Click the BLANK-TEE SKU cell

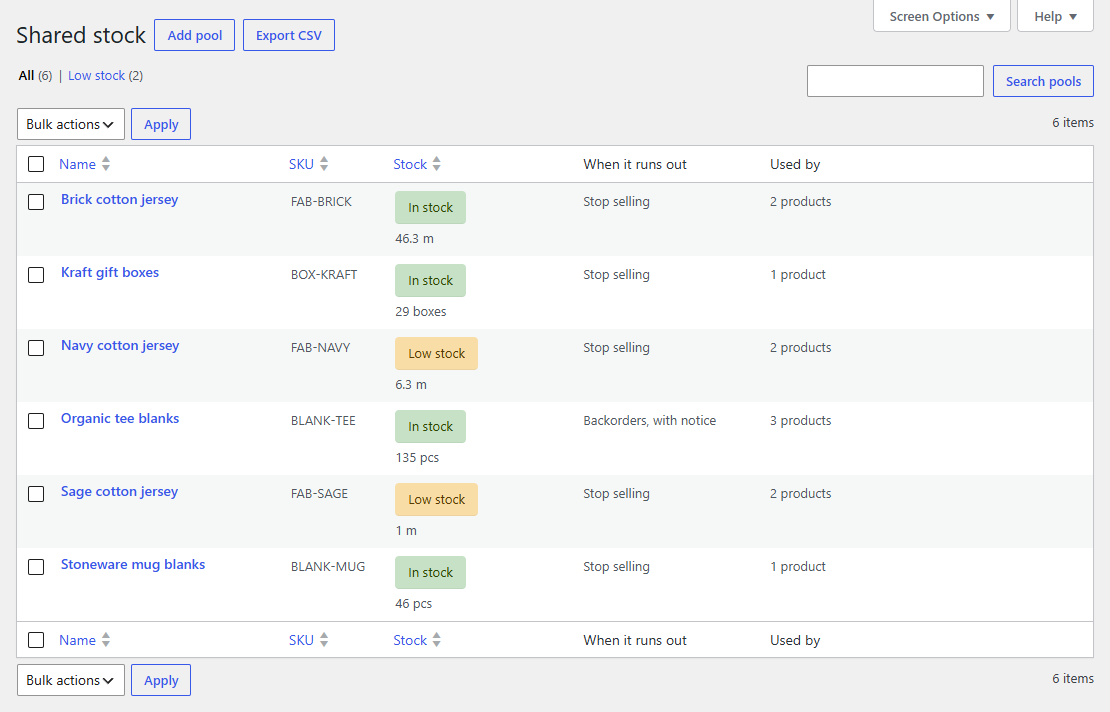pyautogui.click(x=324, y=420)
